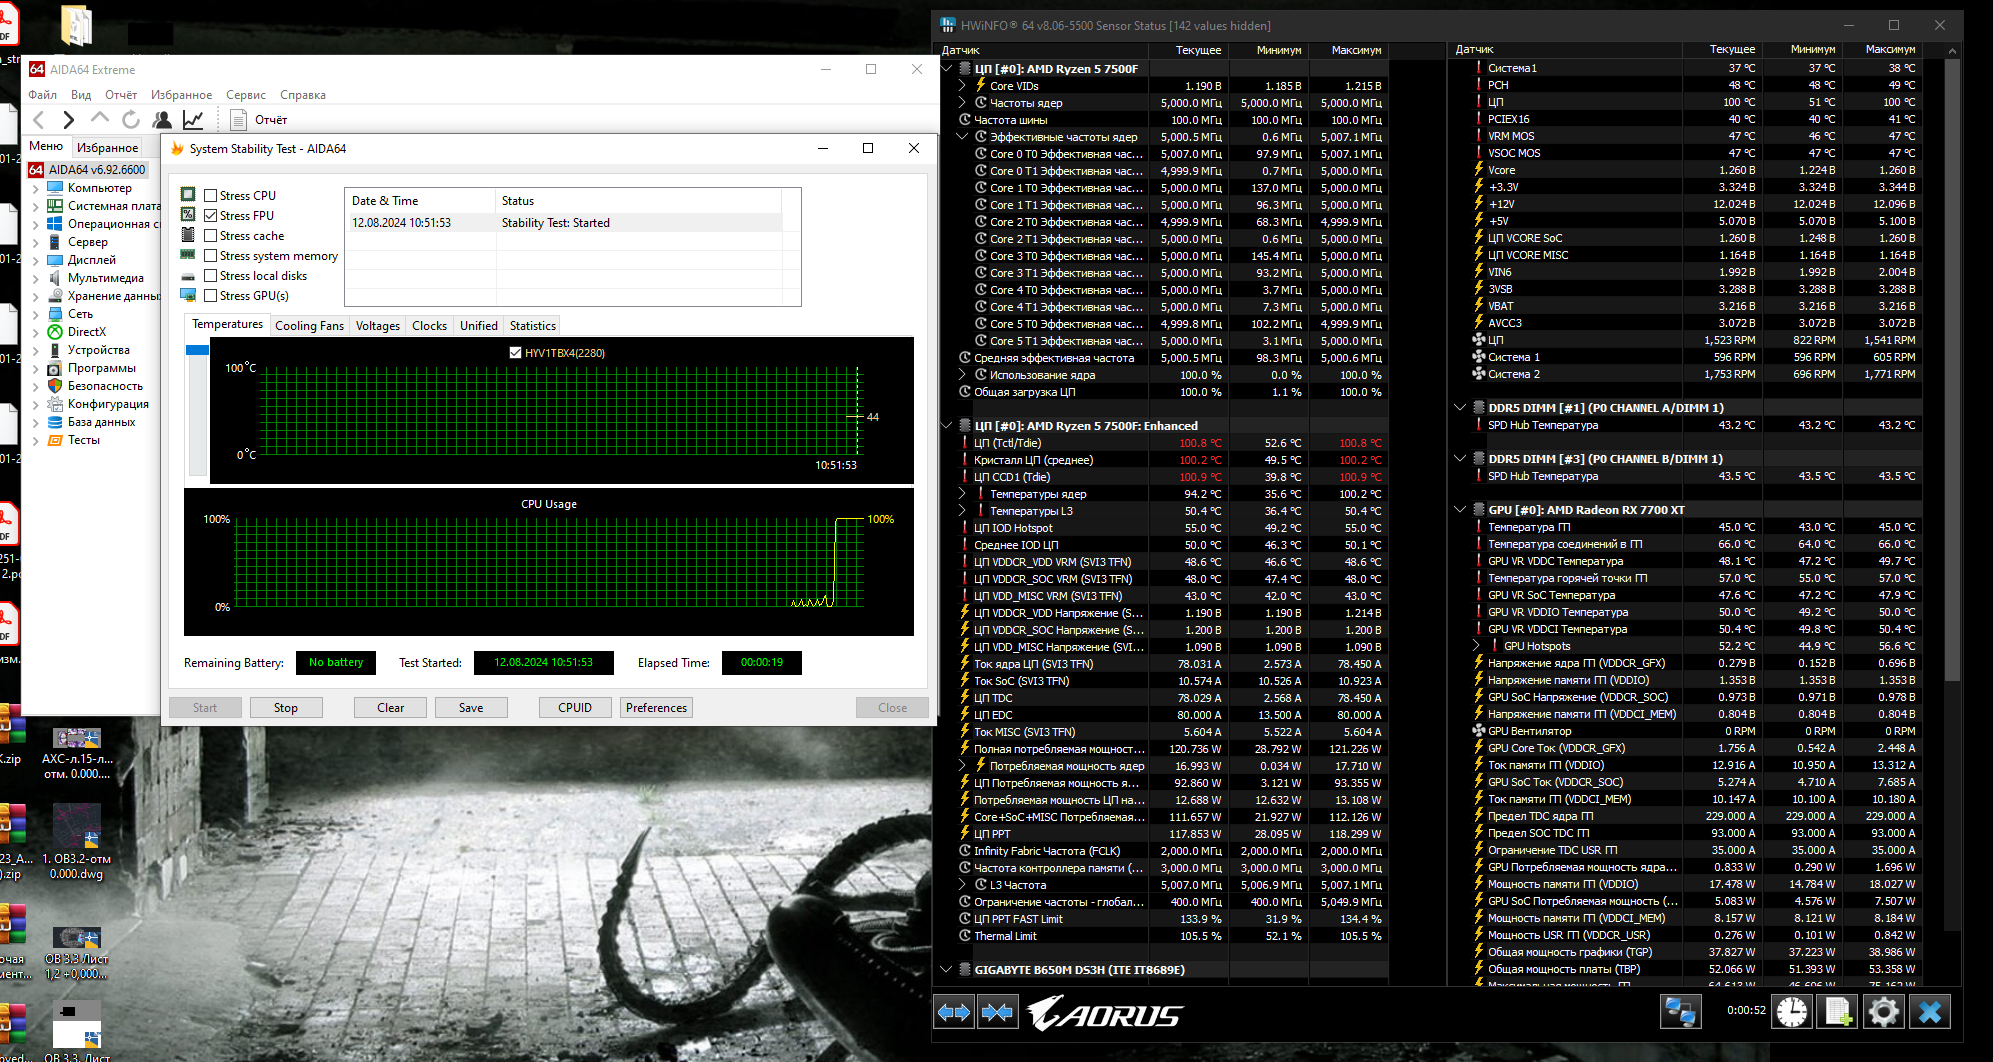Click the AIDA64 refresh icon
Image resolution: width=1993 pixels, height=1062 pixels.
click(130, 120)
